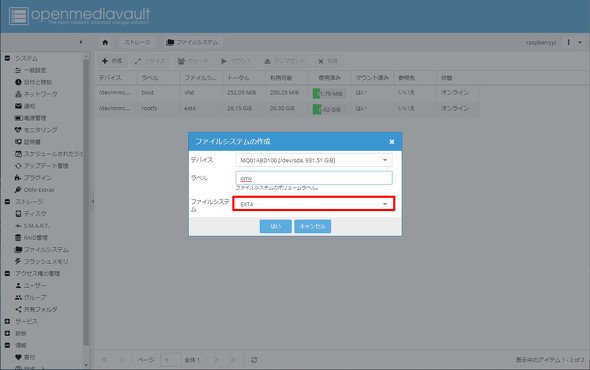Open ディスク in the storage menu
The width and height of the screenshot is (590, 370).
(31, 213)
